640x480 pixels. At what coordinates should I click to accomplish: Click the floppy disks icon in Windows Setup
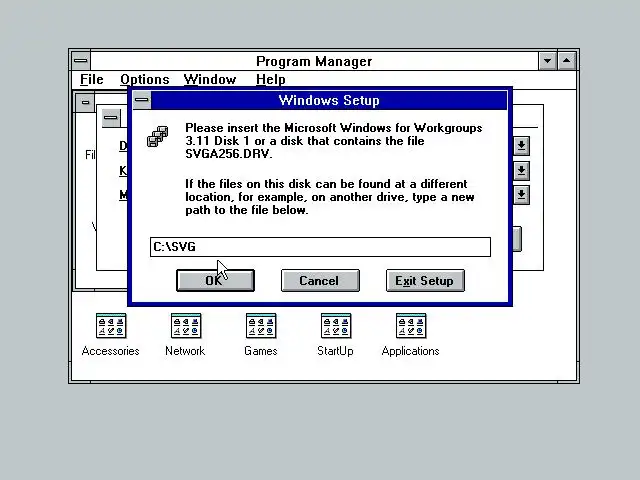pyautogui.click(x=158, y=136)
